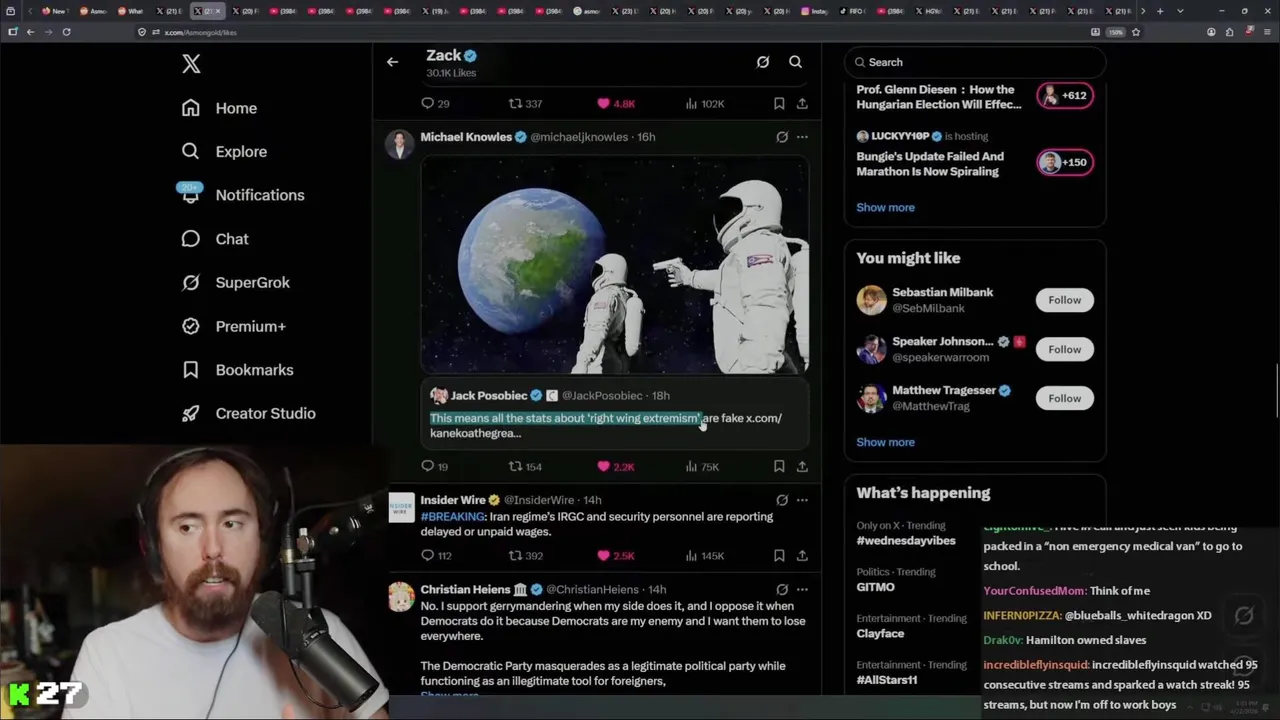Click the #BREAKING hashtag link
This screenshot has height=720, width=1280.
[x=452, y=517]
